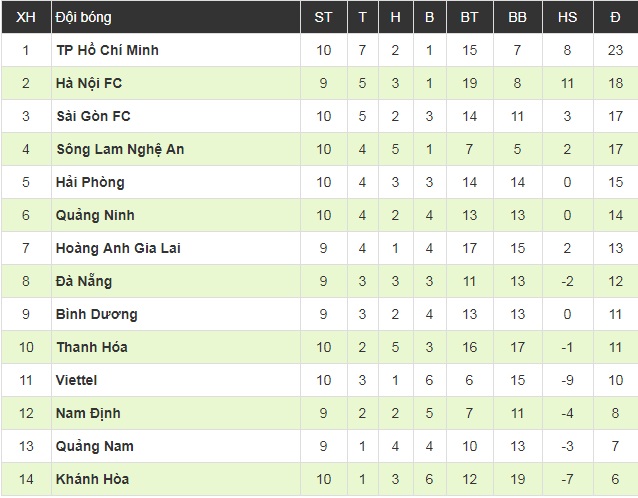Image resolution: width=638 pixels, height=498 pixels.
Task: Select Quảng Ninh in the standings
Action: [95, 215]
